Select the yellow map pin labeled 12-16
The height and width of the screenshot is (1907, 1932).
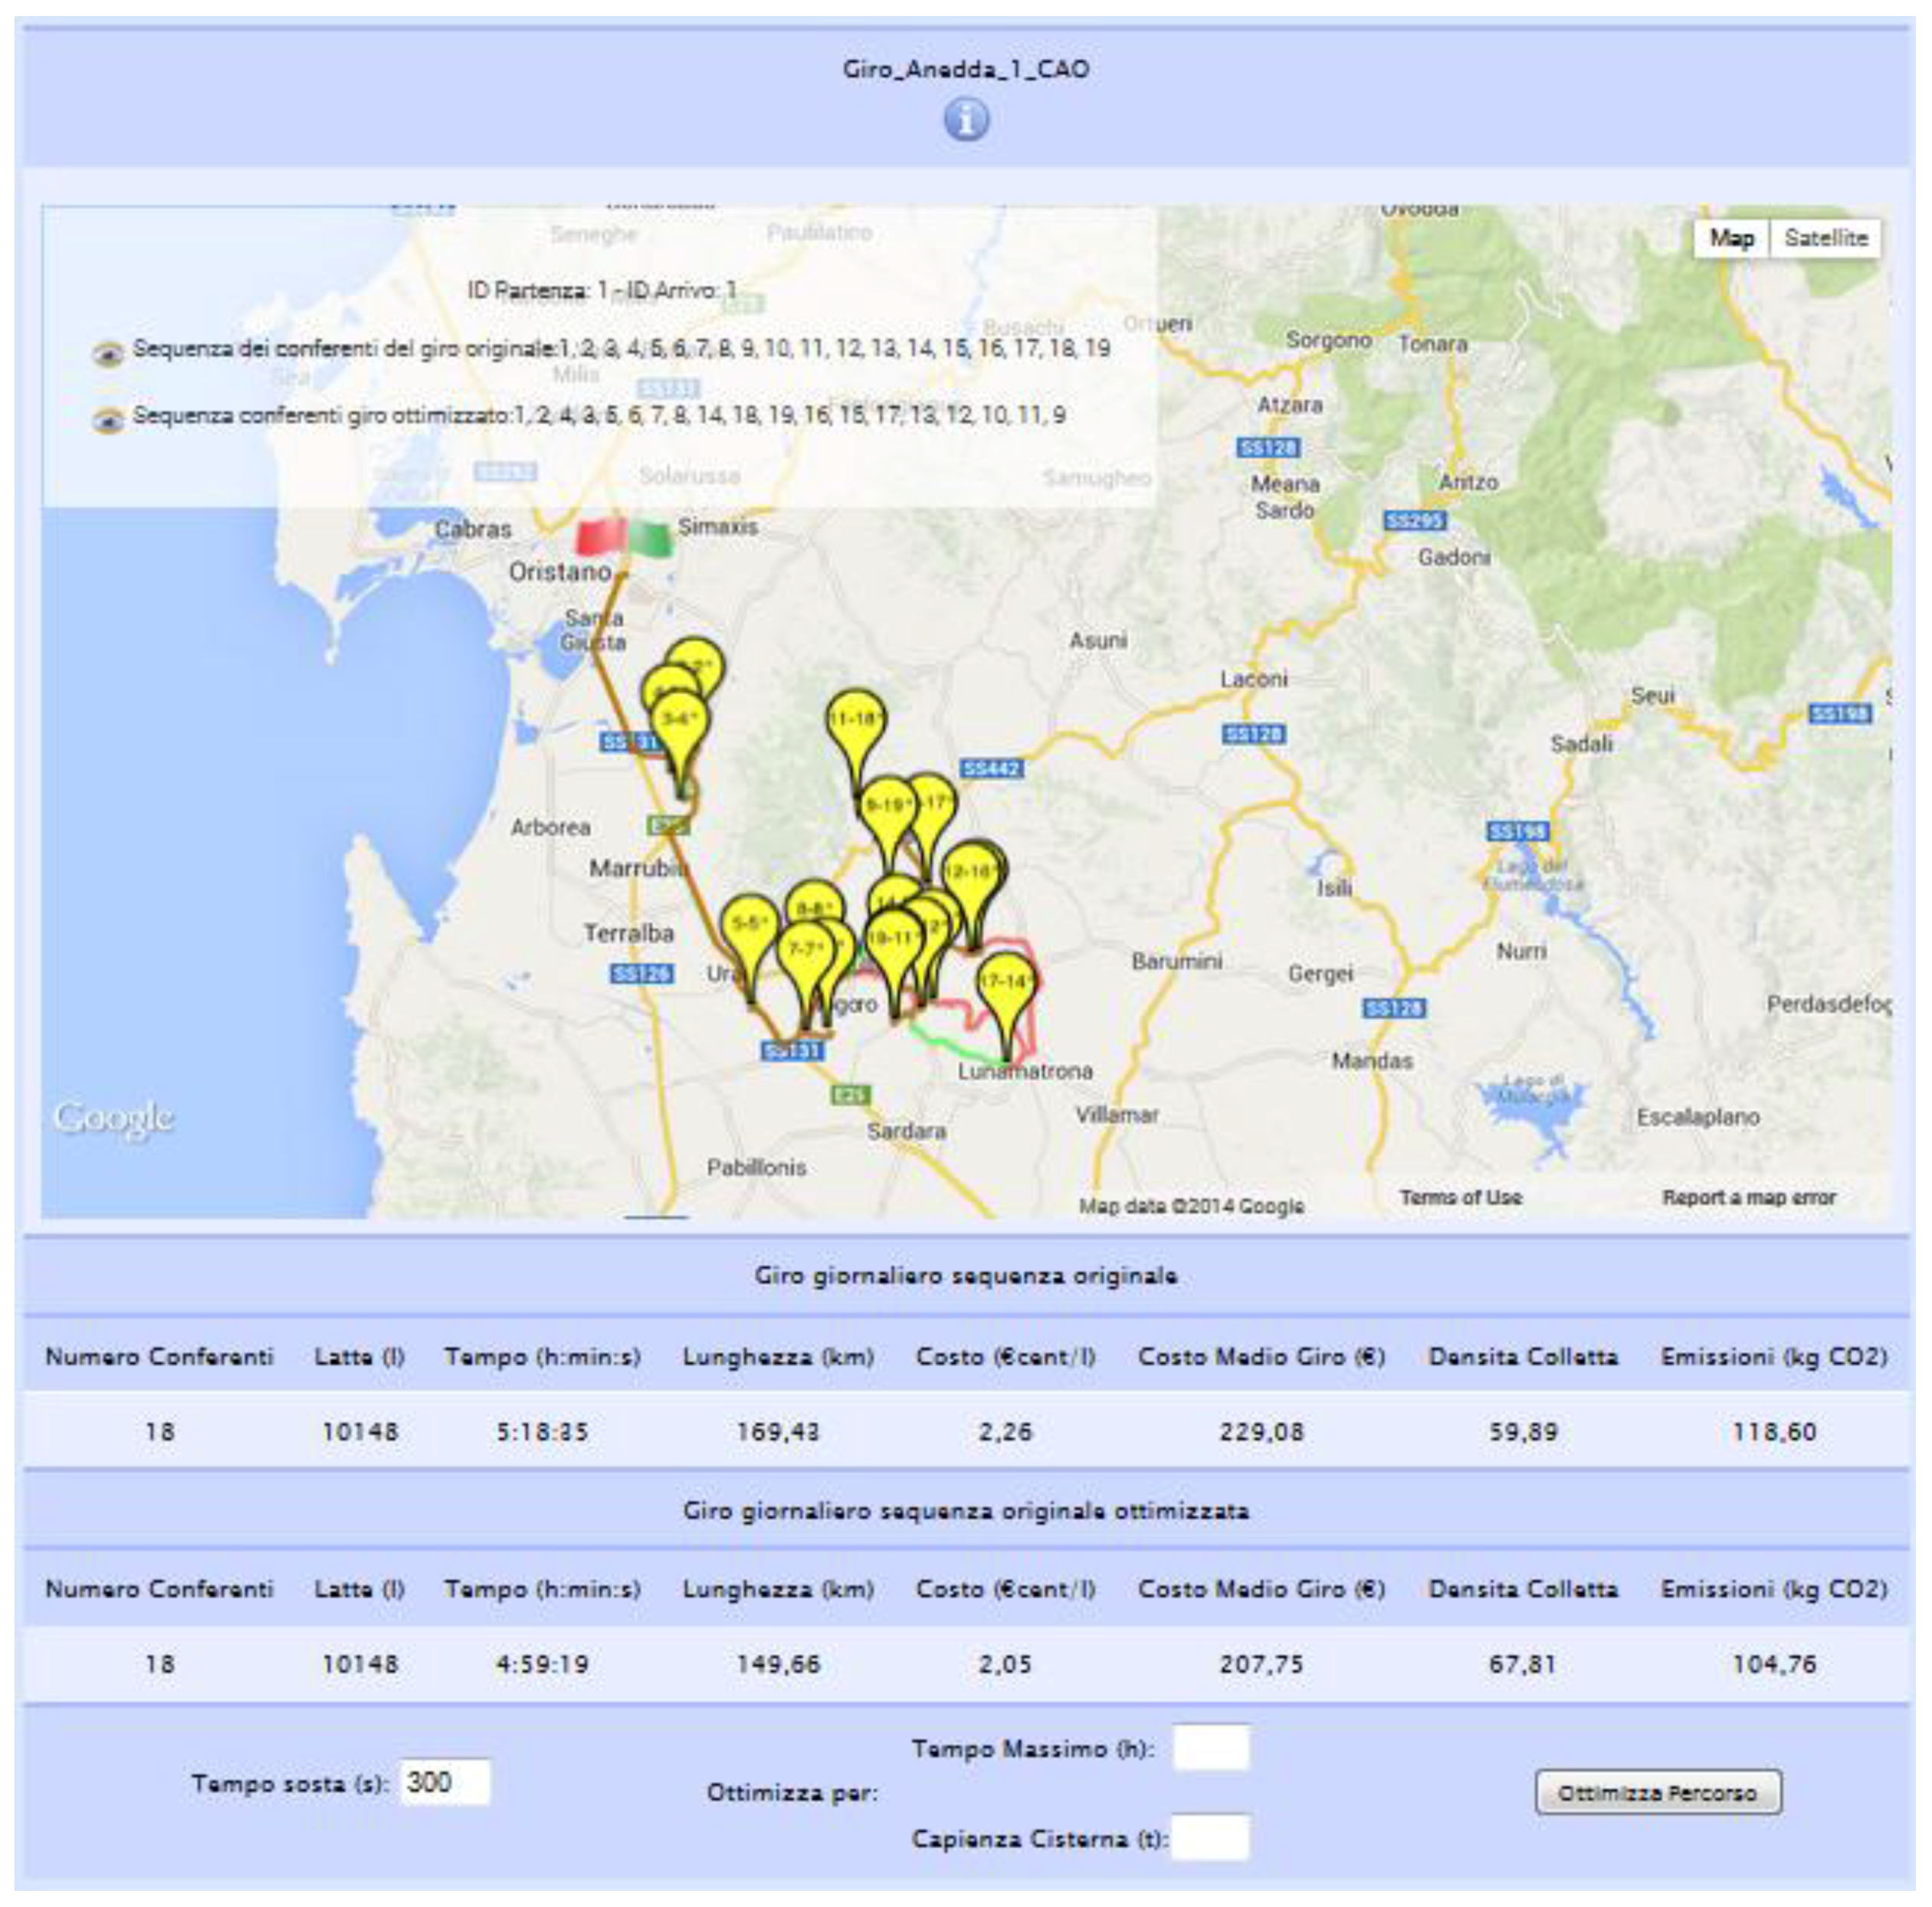pyautogui.click(x=970, y=872)
